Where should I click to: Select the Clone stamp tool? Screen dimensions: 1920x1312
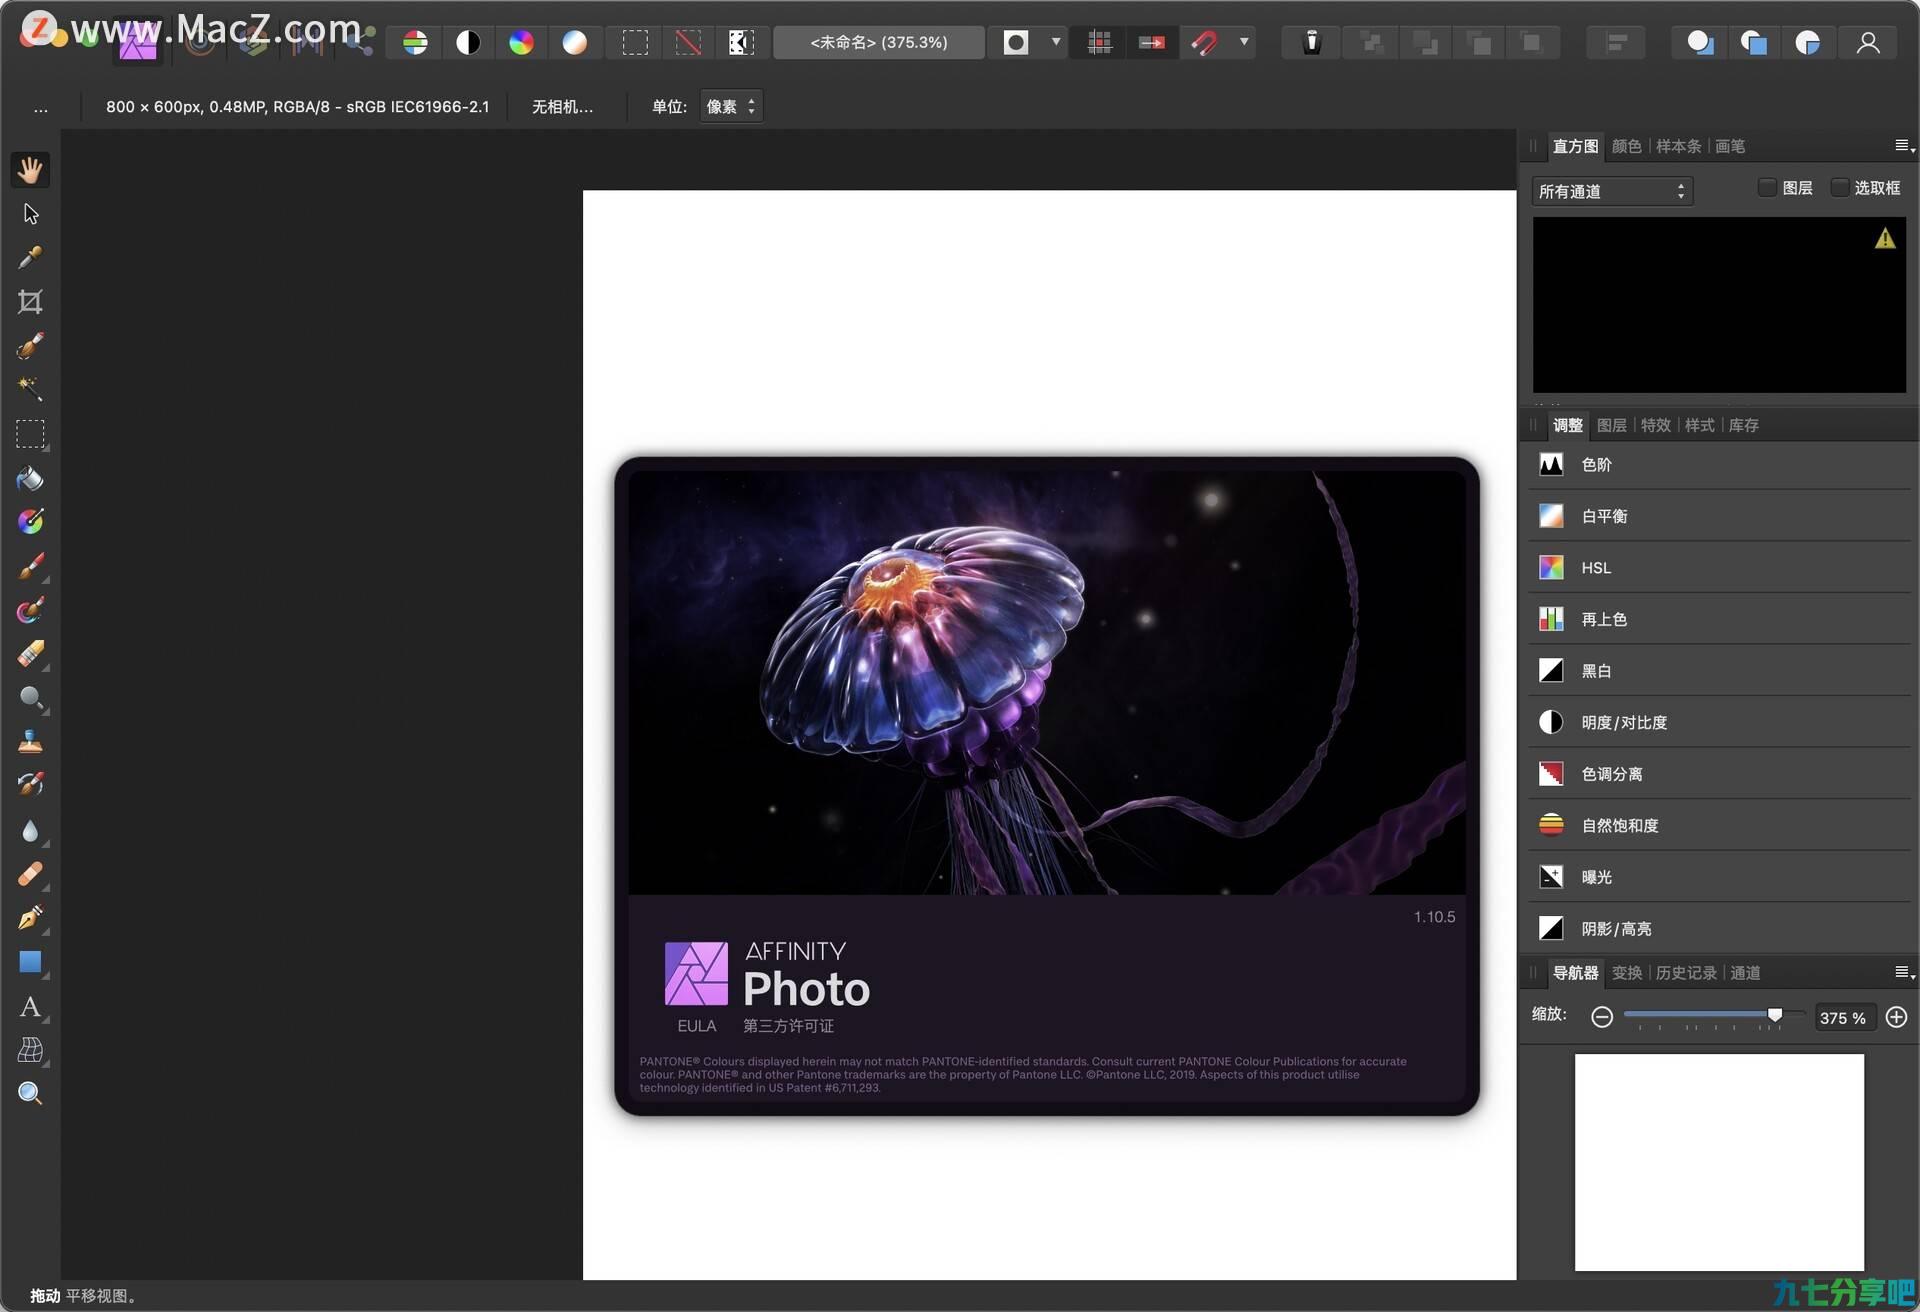30,741
